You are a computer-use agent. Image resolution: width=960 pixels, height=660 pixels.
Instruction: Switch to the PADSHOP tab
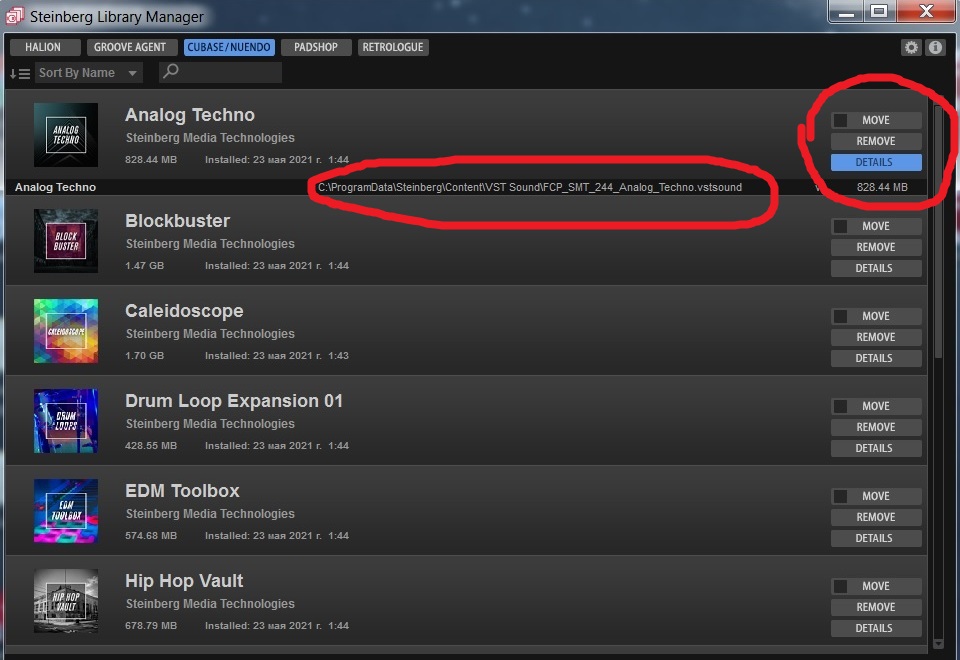pos(316,47)
